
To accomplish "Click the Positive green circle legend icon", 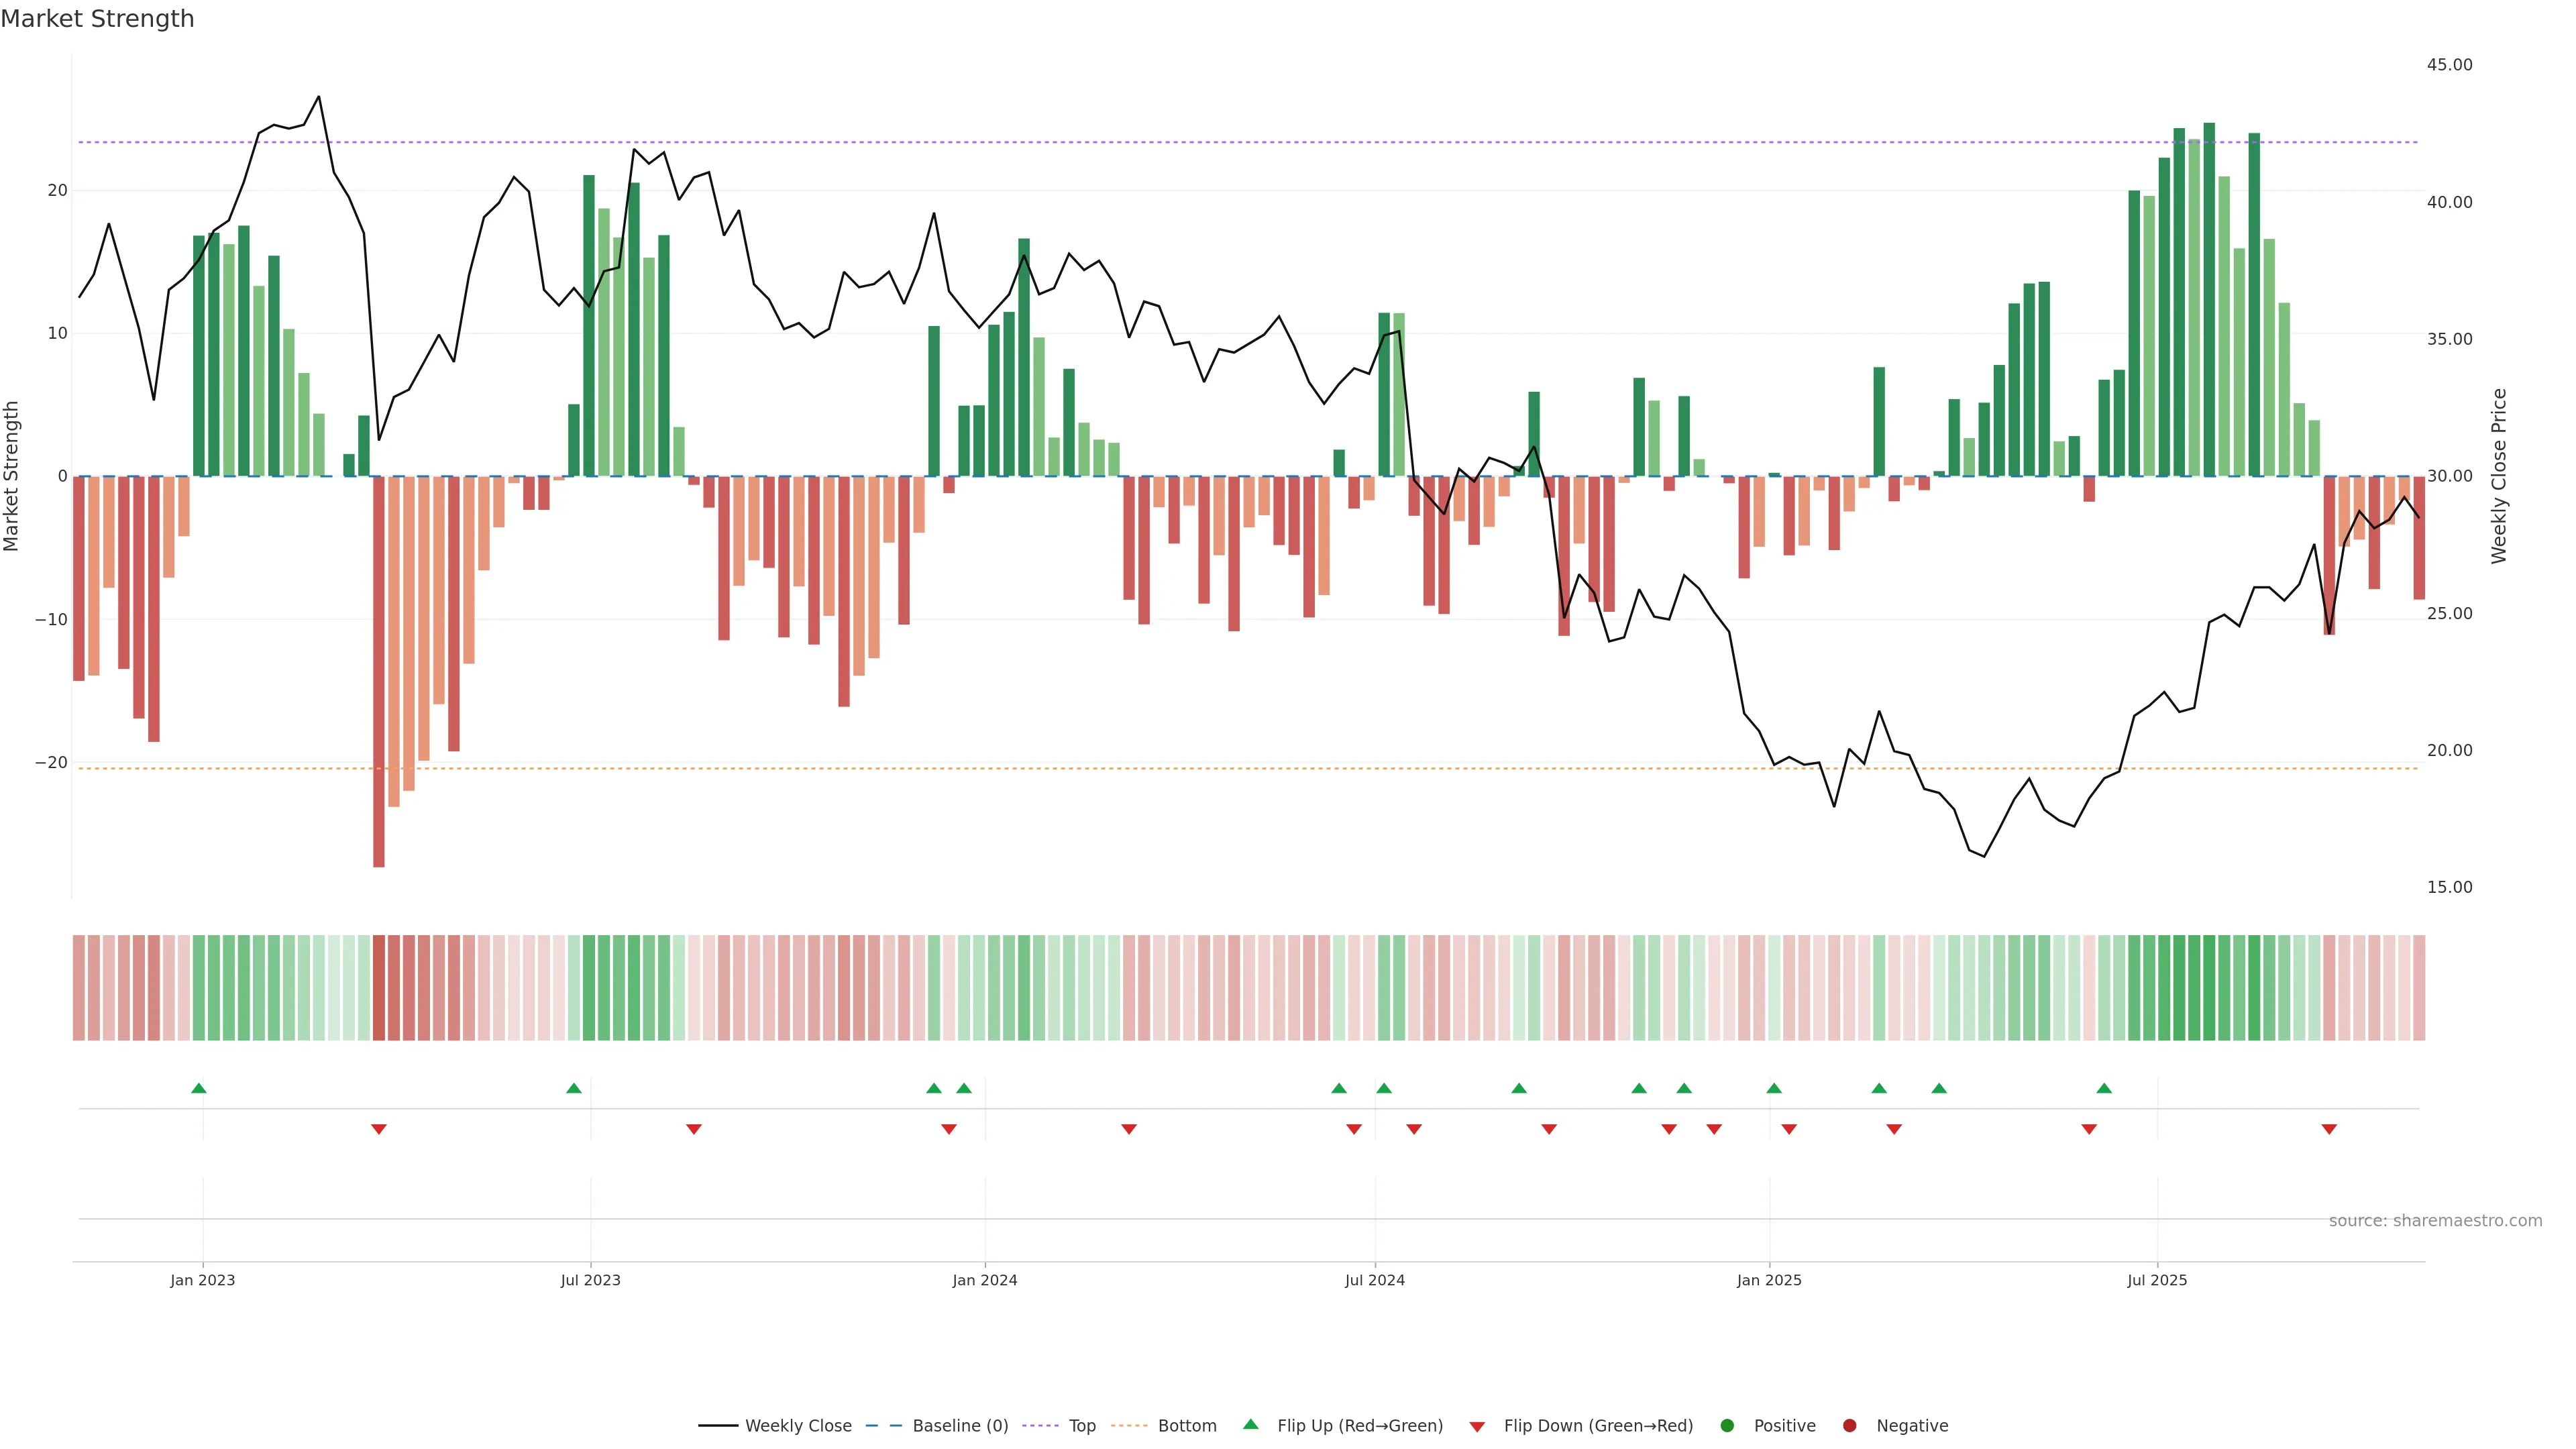I will (x=1727, y=1426).
